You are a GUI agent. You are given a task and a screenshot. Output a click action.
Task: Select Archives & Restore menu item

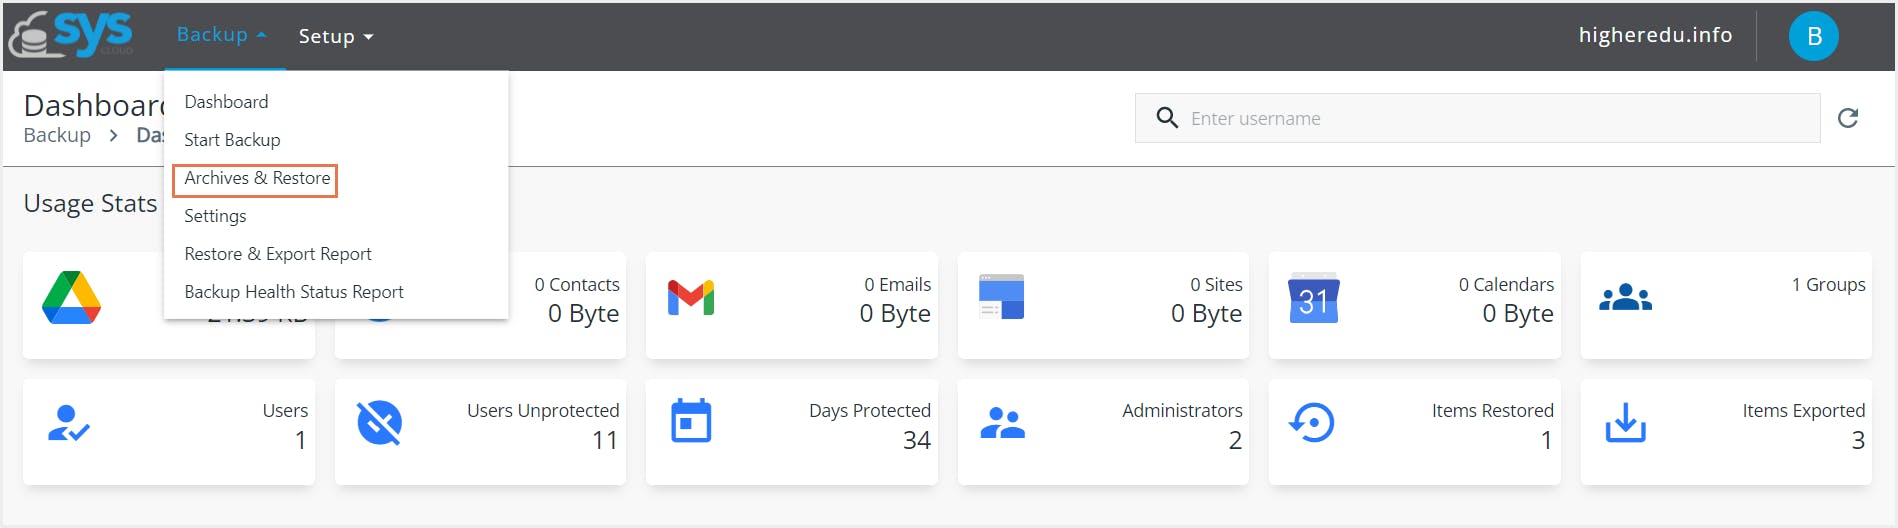(x=257, y=178)
